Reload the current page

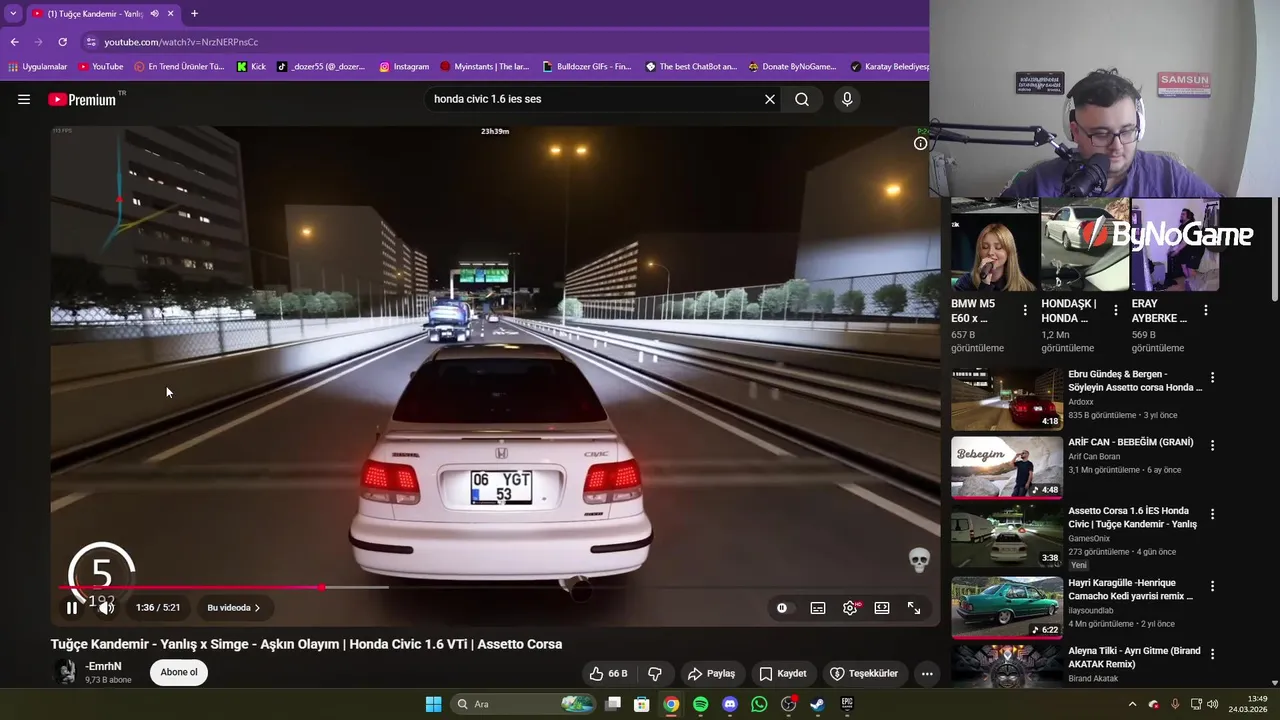click(62, 42)
